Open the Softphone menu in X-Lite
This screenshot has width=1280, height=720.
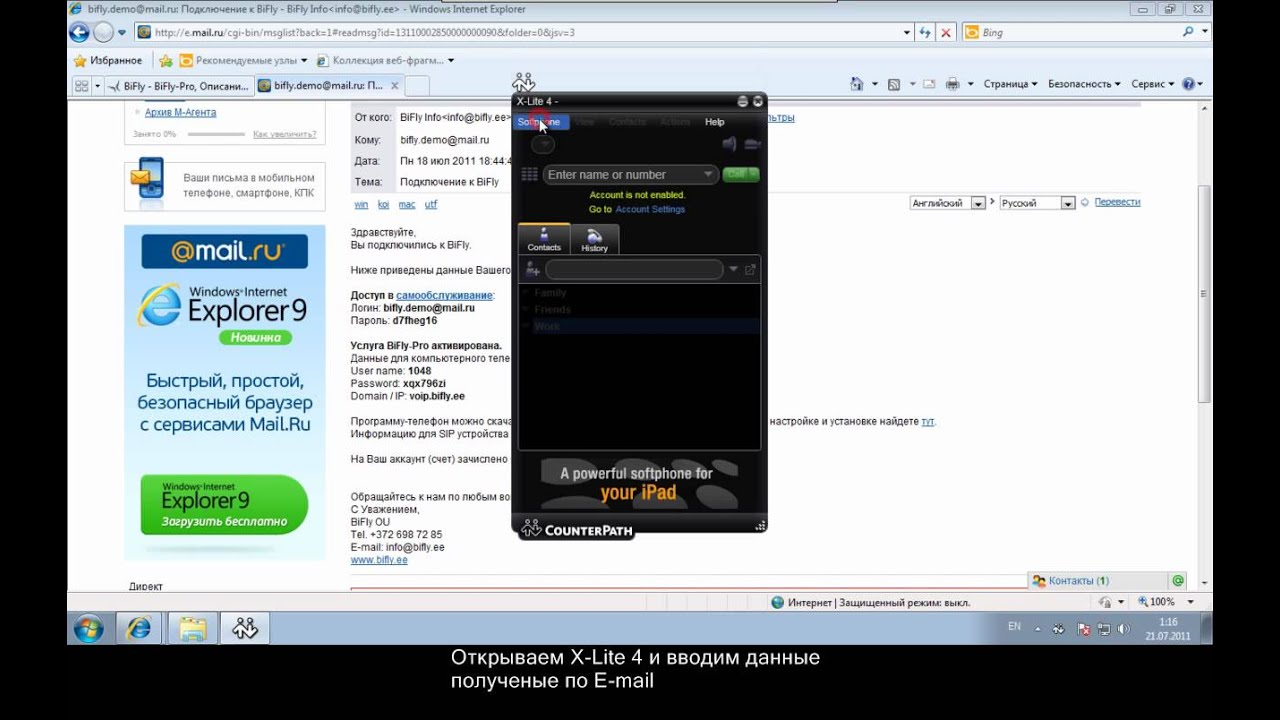[x=539, y=122]
